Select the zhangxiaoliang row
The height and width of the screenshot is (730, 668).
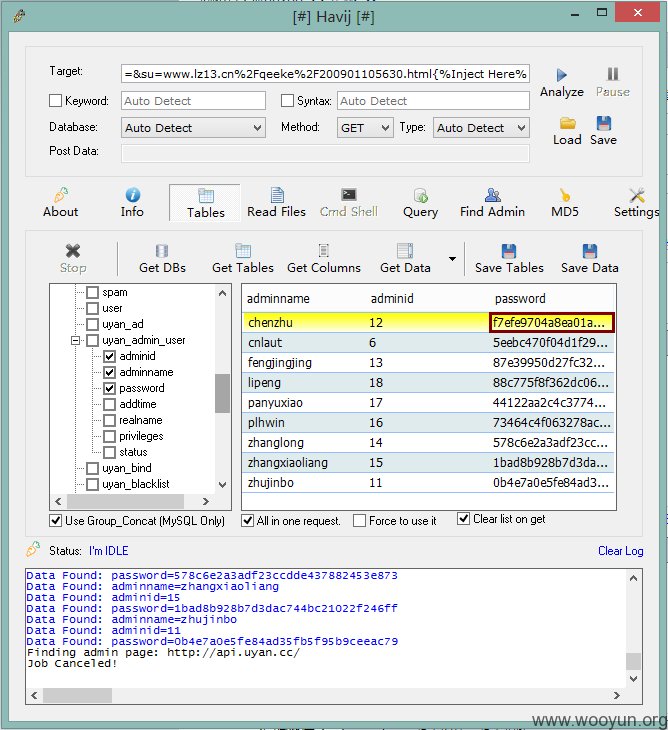(428, 462)
